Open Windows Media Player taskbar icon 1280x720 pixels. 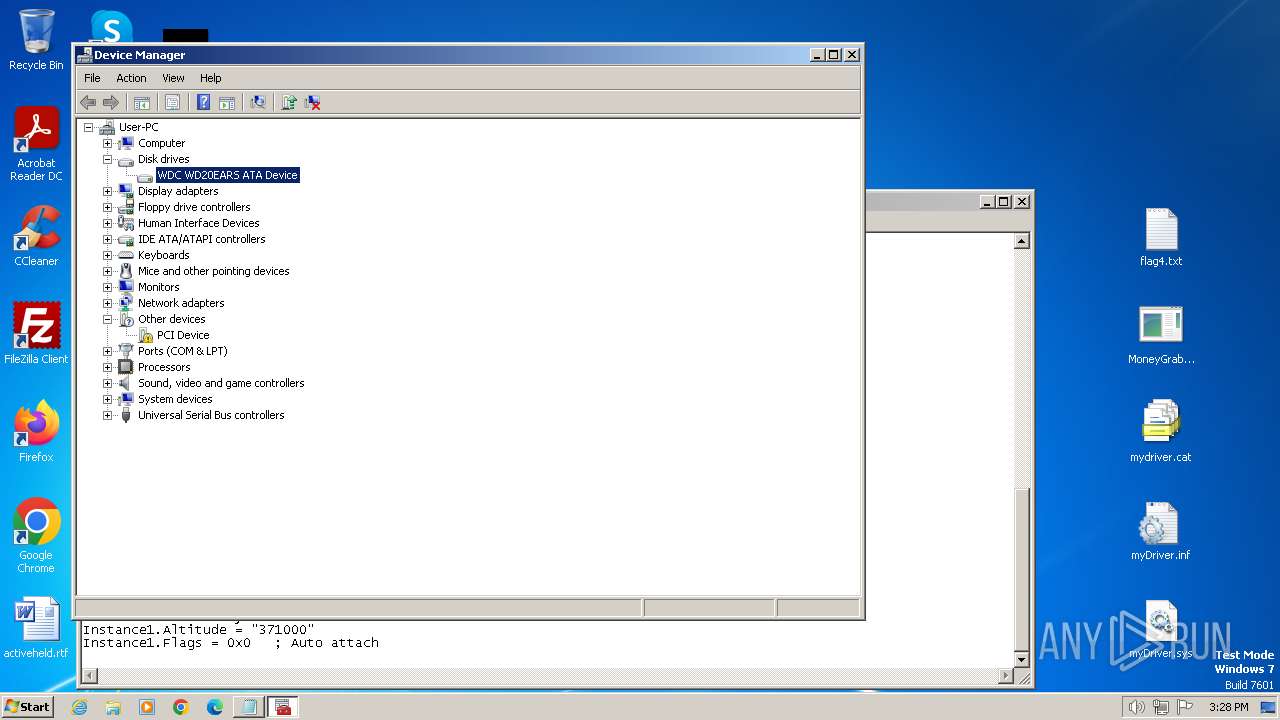[147, 707]
